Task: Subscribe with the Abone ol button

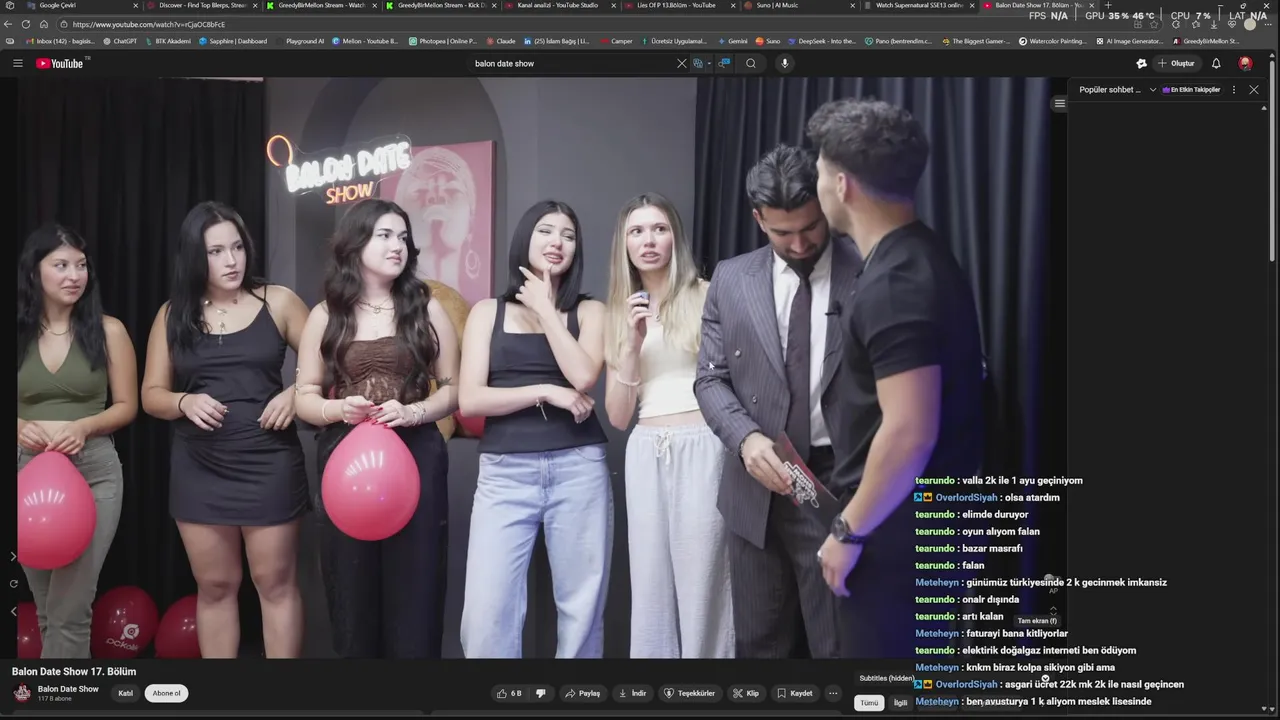Action: point(166,693)
